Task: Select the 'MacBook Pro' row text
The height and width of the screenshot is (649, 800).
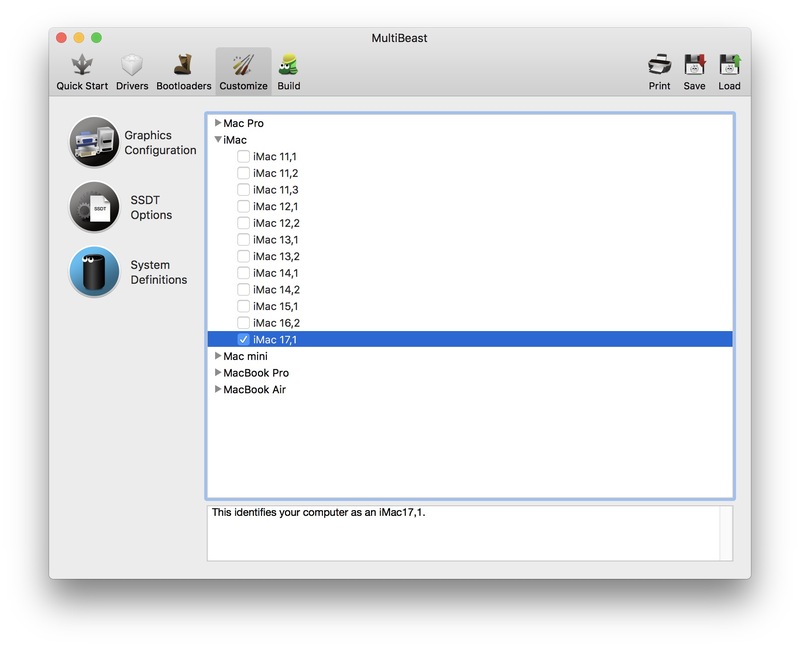Action: (x=256, y=373)
